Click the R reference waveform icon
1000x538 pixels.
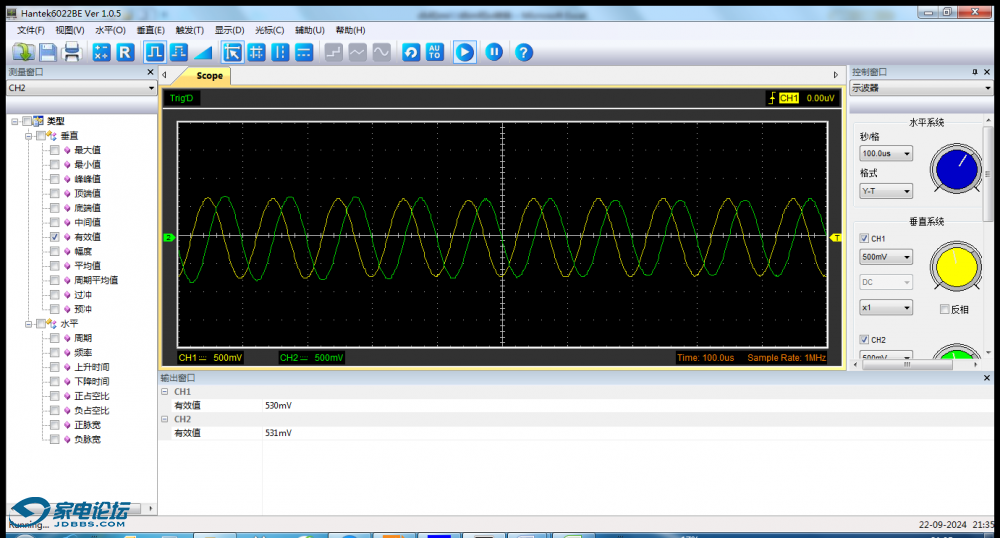(x=125, y=52)
